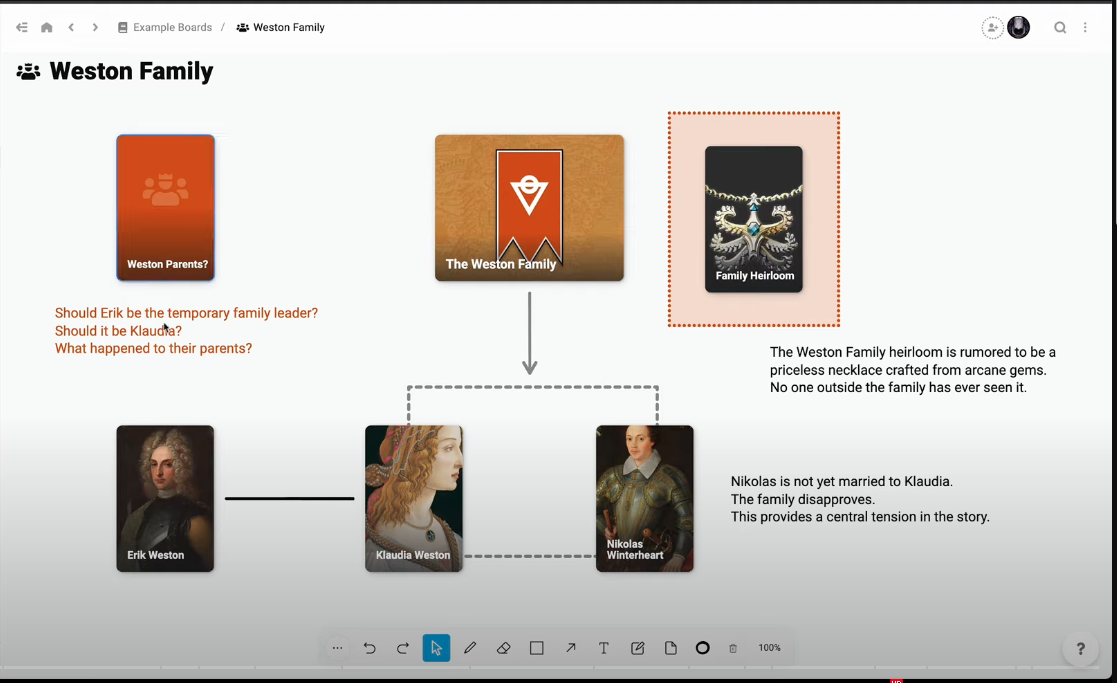Select the Arrow connector tool

[x=571, y=648]
